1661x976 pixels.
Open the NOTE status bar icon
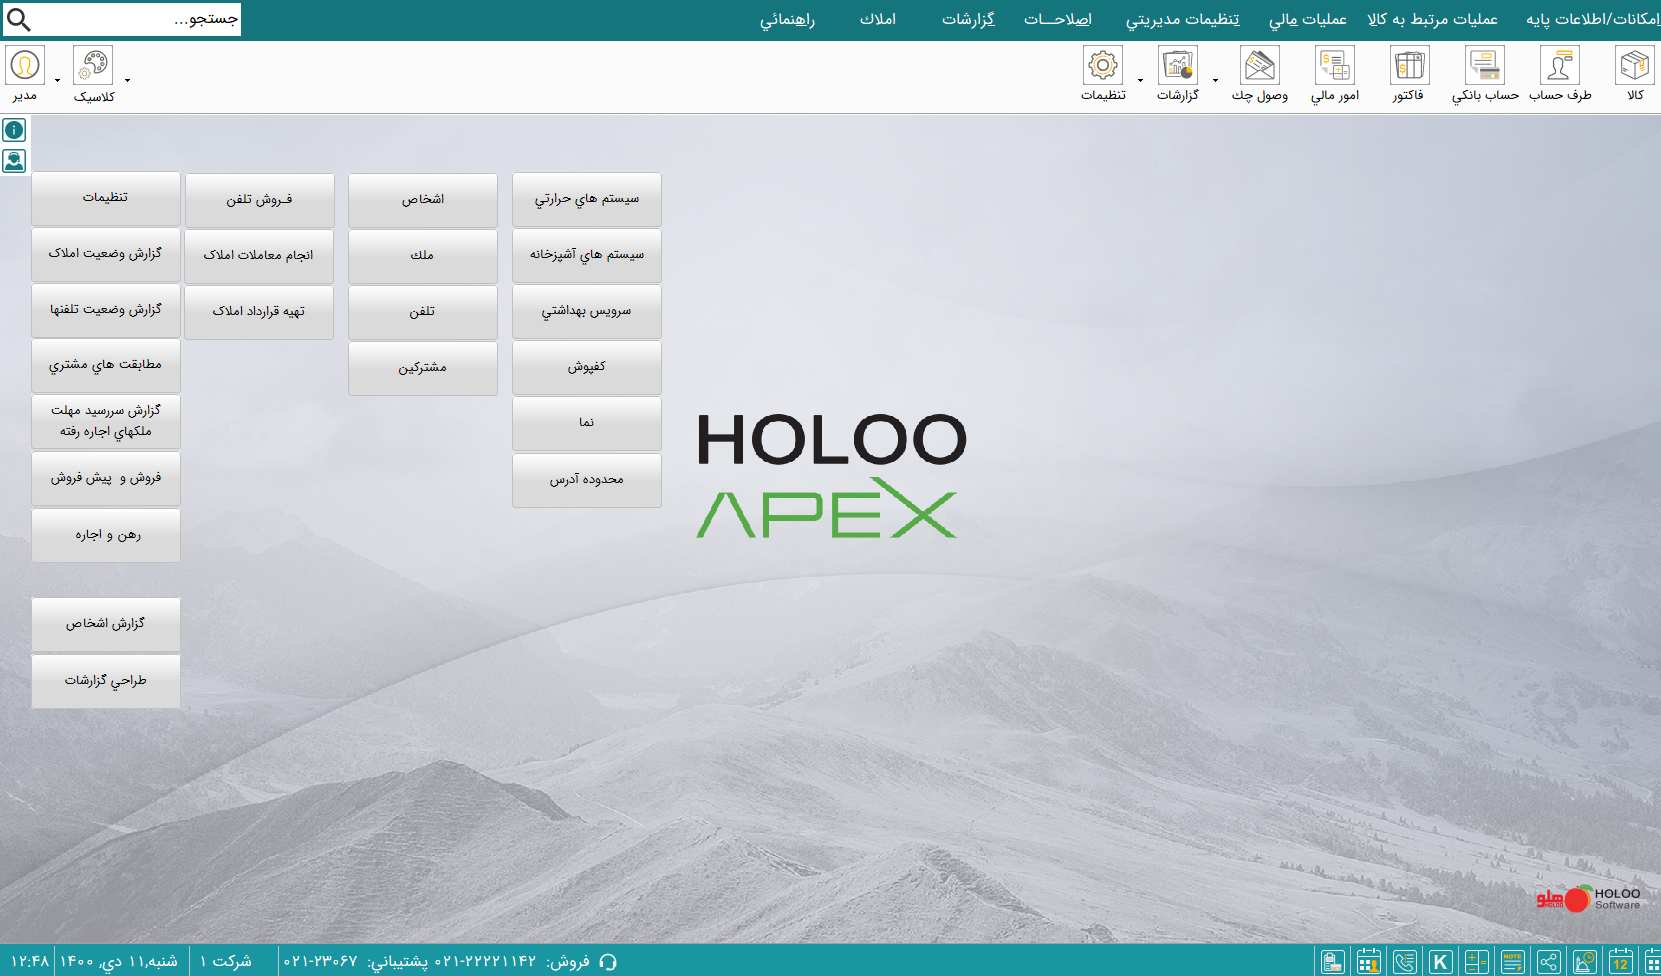point(1513,962)
